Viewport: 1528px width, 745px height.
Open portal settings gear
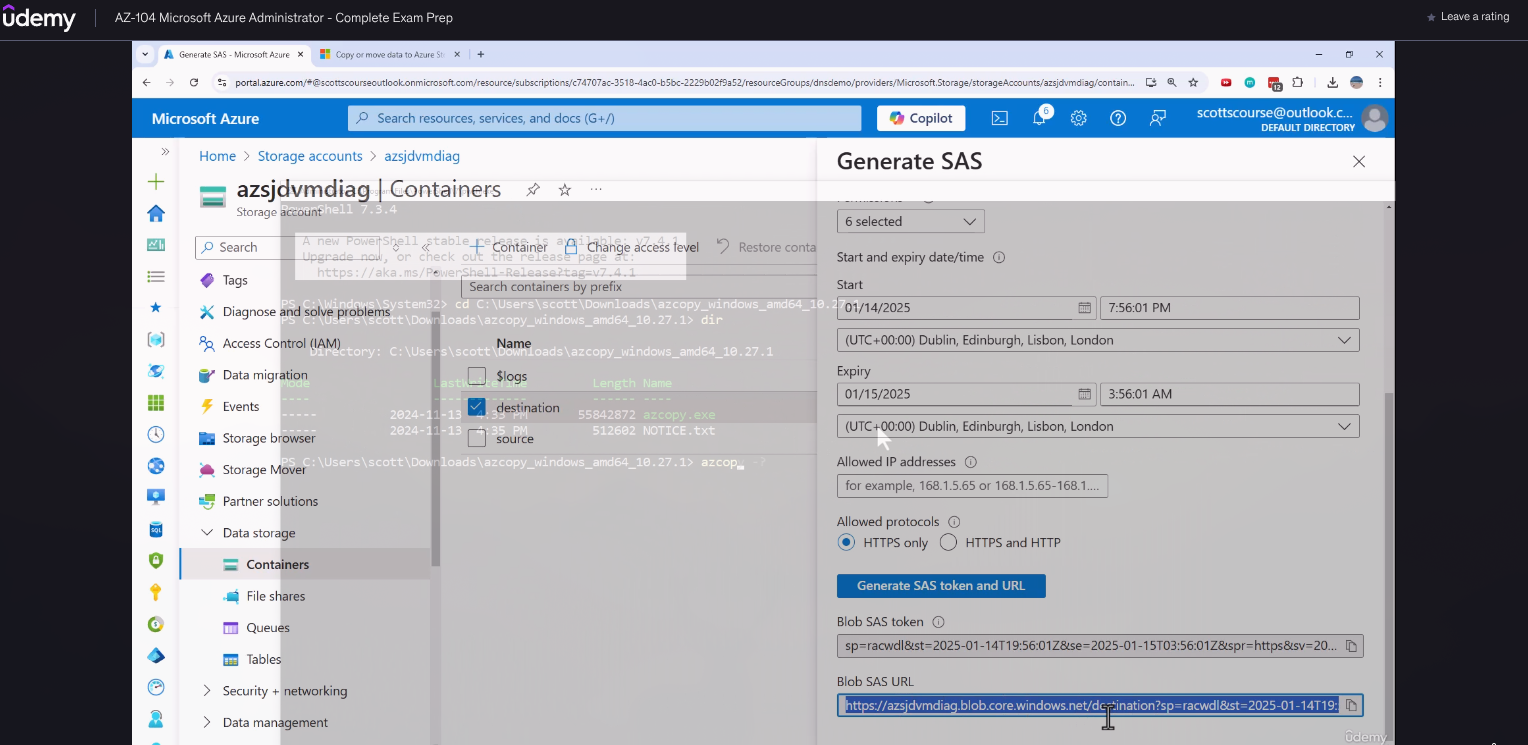pos(1078,118)
